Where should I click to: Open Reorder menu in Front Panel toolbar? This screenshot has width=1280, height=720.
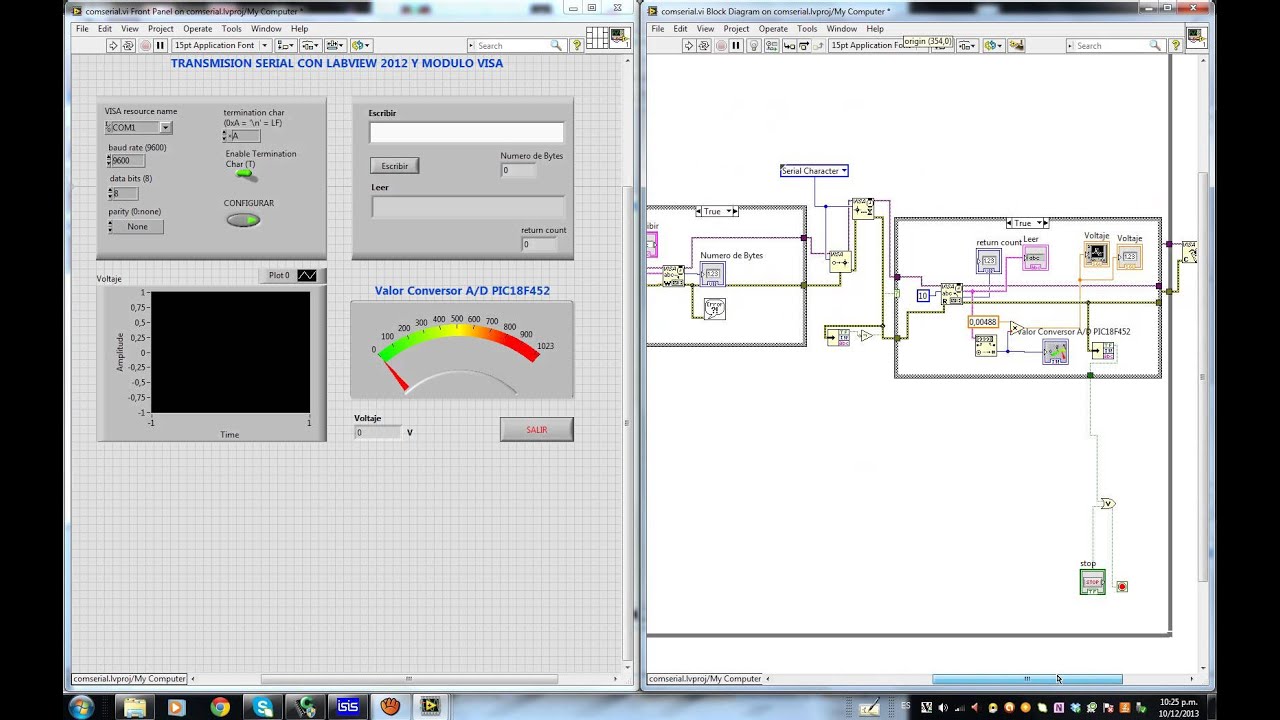pyautogui.click(x=360, y=46)
